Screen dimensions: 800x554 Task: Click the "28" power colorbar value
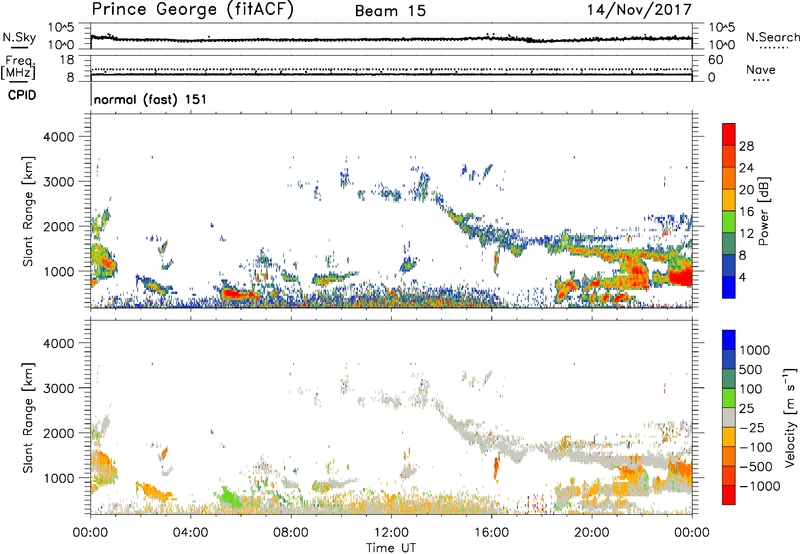click(x=746, y=146)
